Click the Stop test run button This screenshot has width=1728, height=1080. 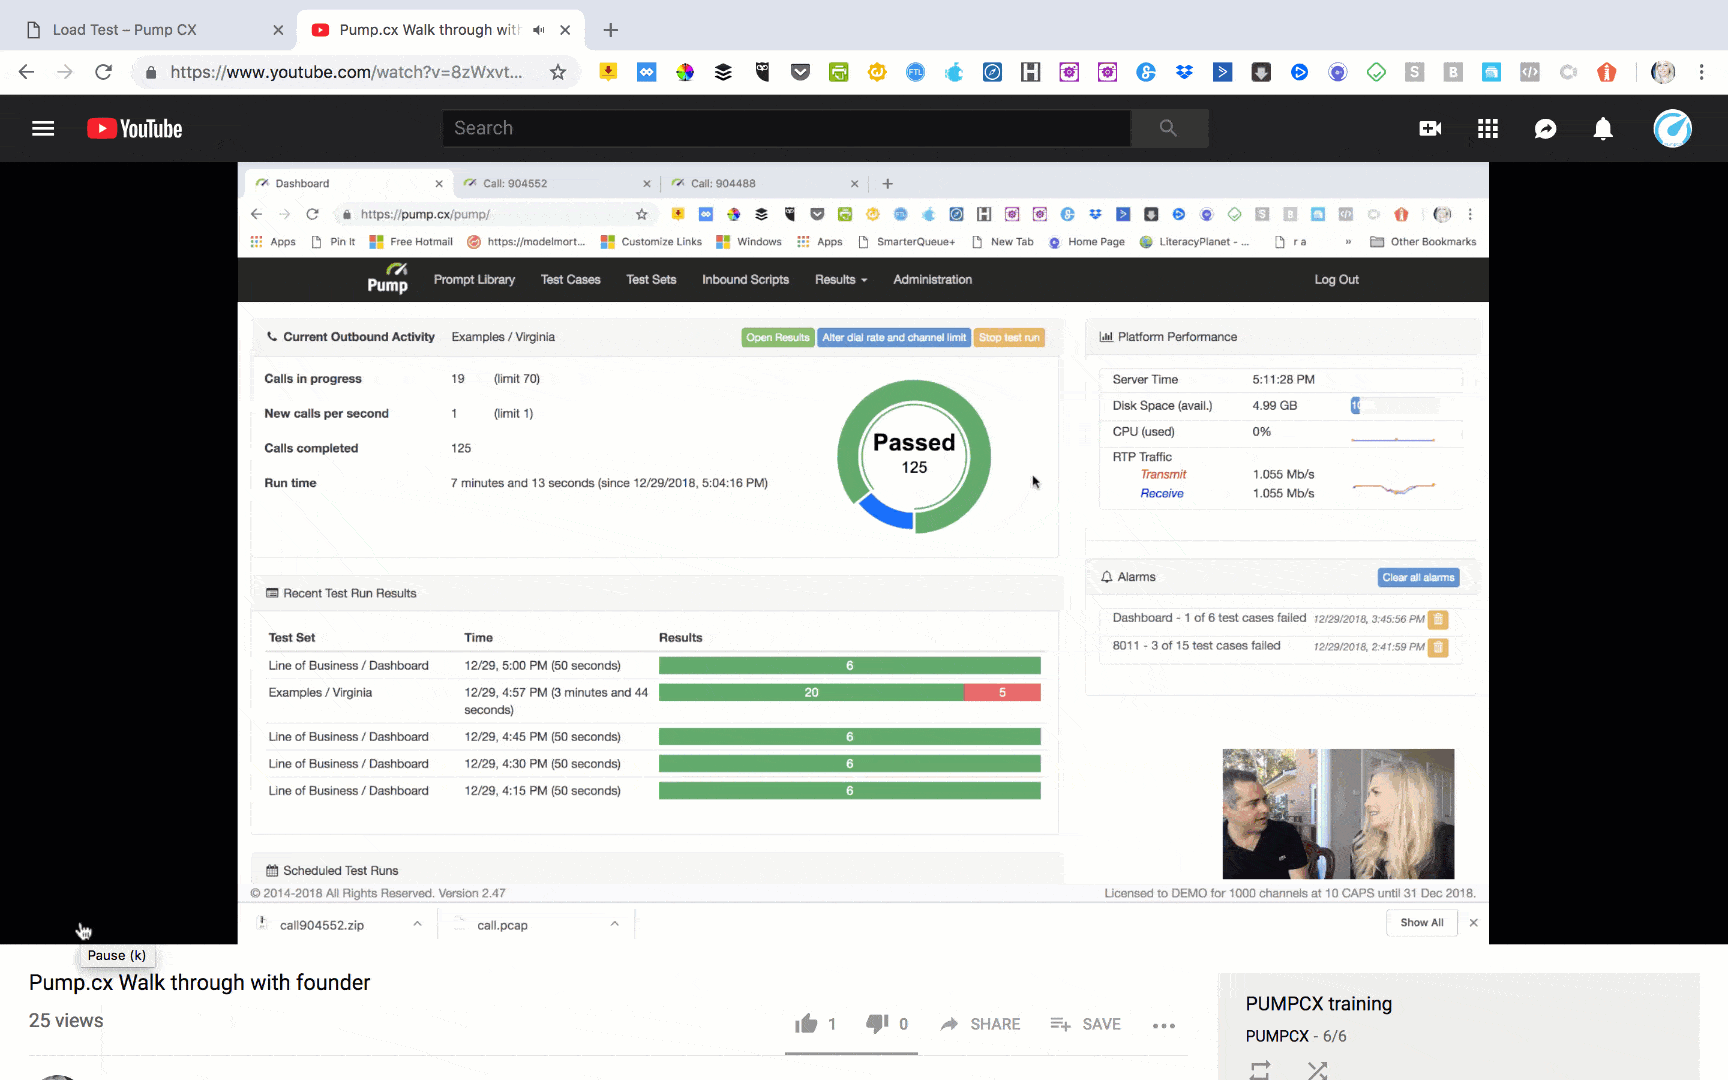[1008, 337]
